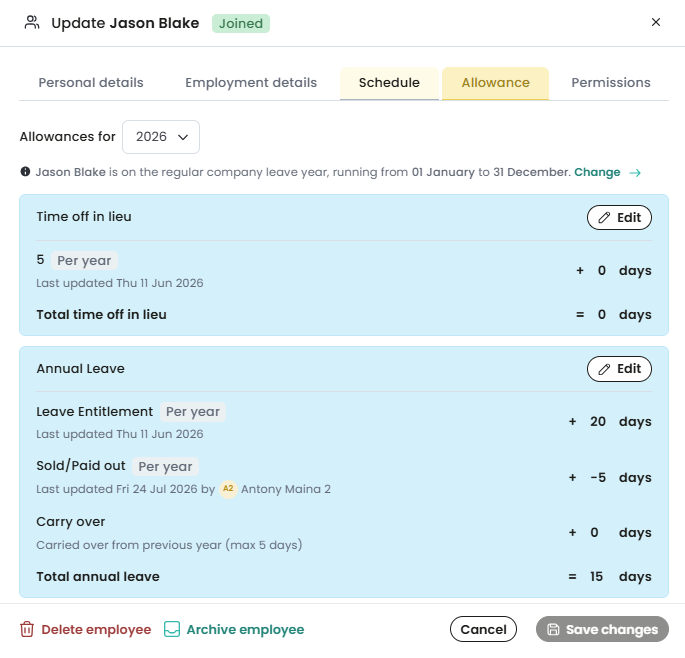This screenshot has width=685, height=658.
Task: Click the Archive employee link
Action: 245,629
